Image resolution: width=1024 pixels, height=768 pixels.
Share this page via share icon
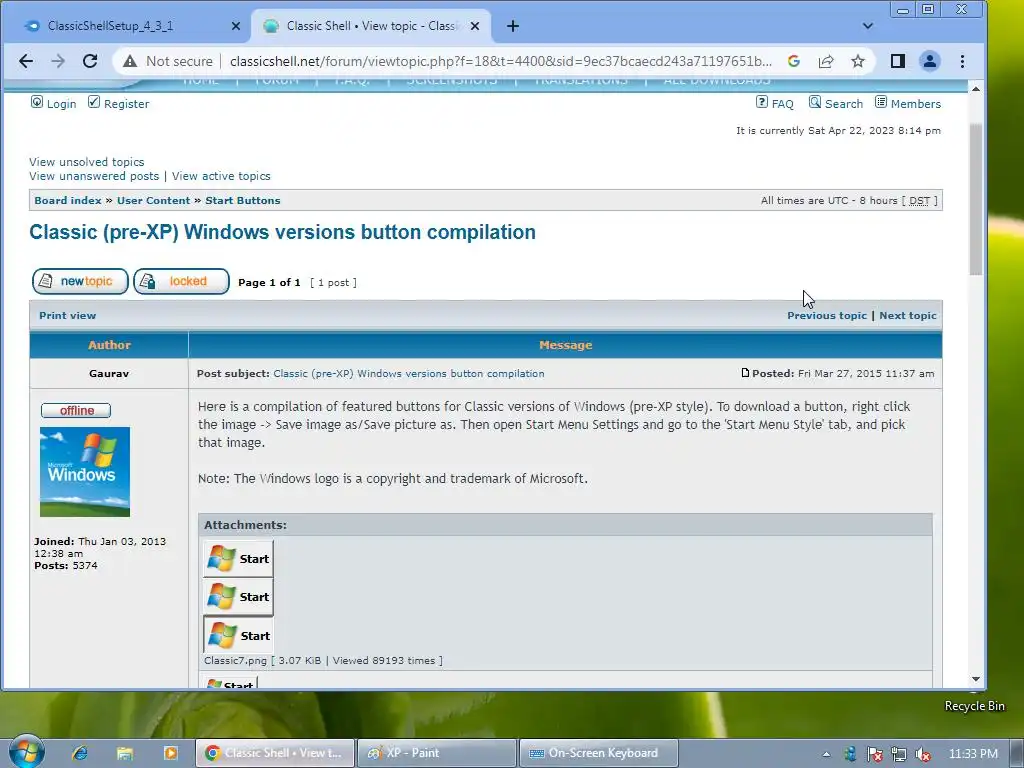point(825,61)
